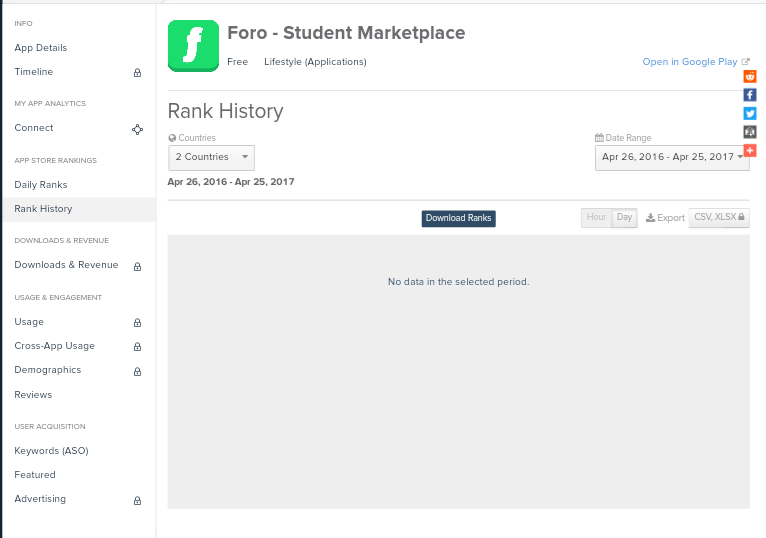Open App Details in the sidebar

[x=41, y=48]
